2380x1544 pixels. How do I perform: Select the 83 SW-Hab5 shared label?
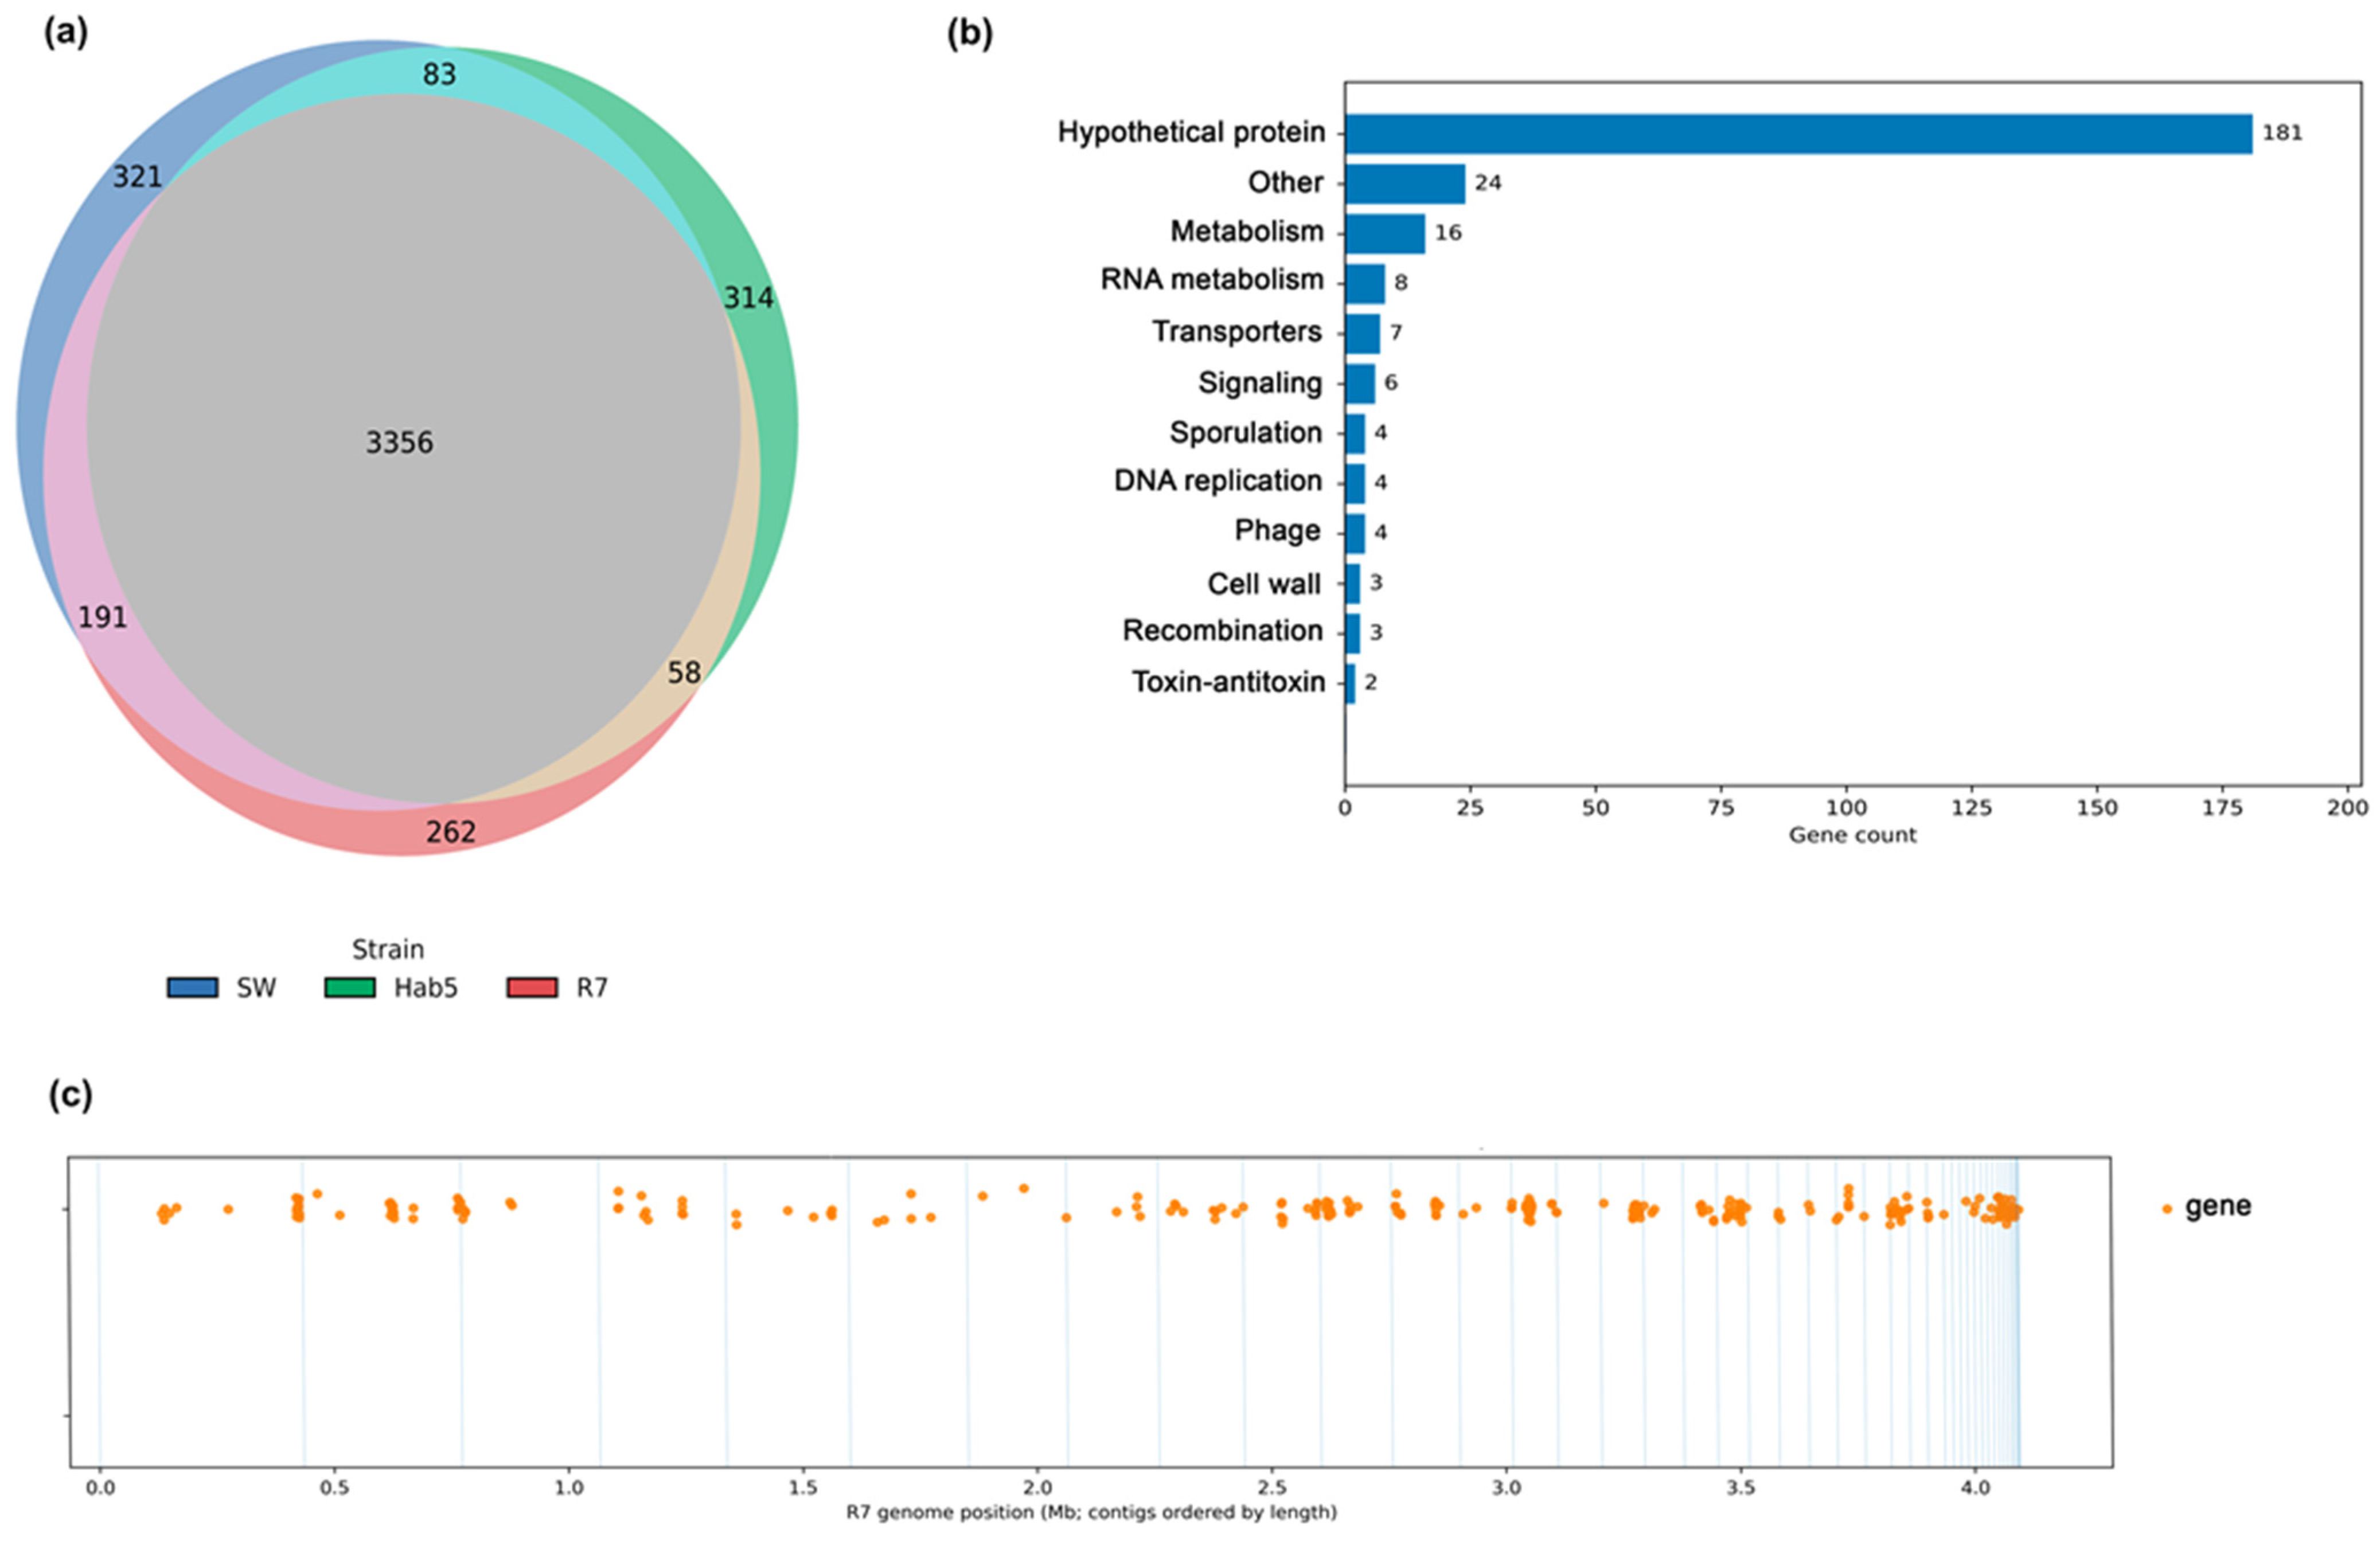click(439, 75)
